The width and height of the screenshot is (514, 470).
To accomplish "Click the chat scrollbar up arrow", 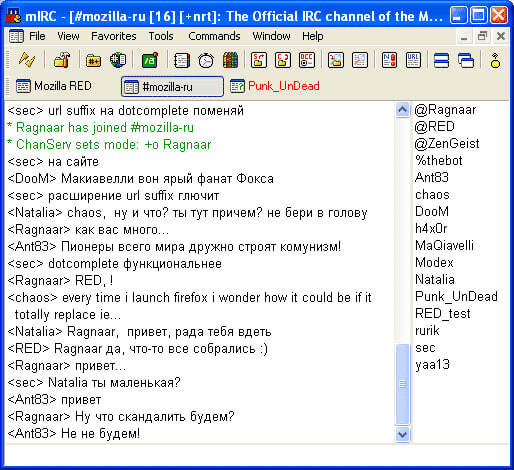I will [x=402, y=110].
